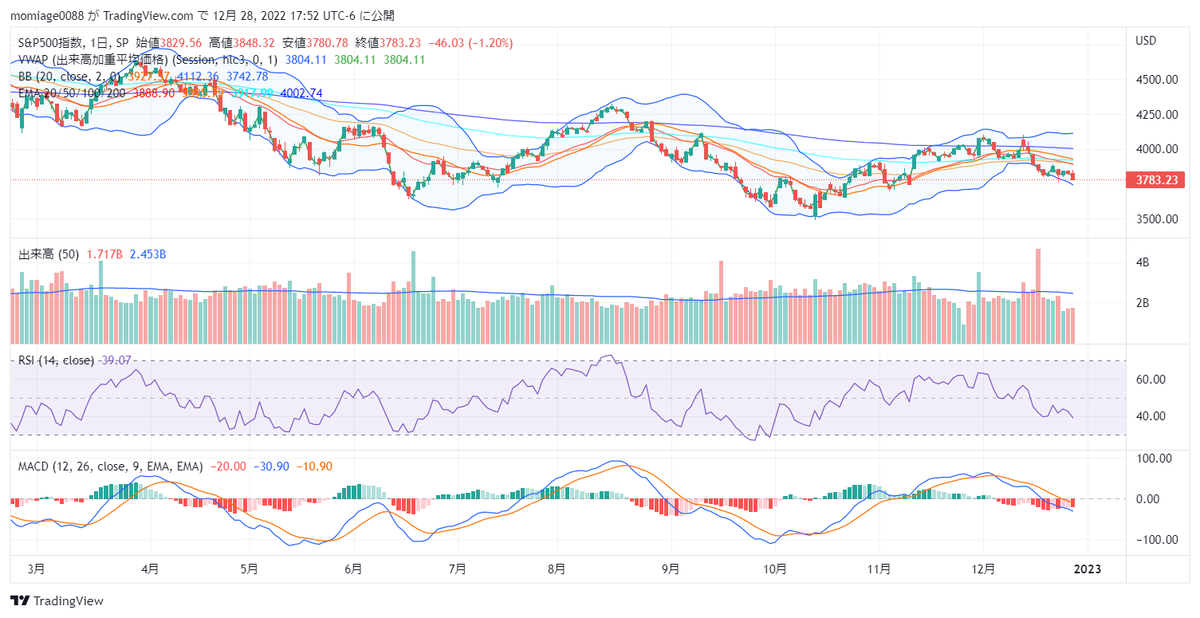Select the BB (20, close, 2, 0) indicator legend
The width and height of the screenshot is (1200, 618).
[x=70, y=76]
